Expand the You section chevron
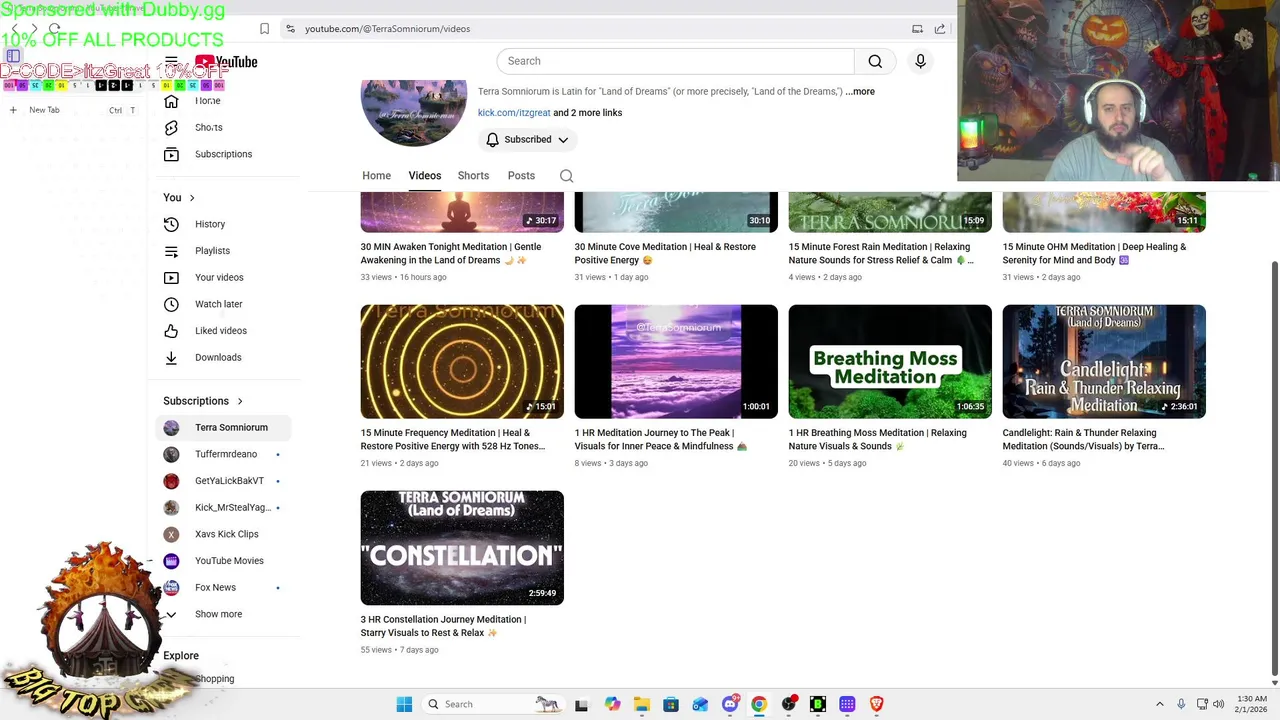Viewport: 1280px width, 720px height. tap(192, 198)
